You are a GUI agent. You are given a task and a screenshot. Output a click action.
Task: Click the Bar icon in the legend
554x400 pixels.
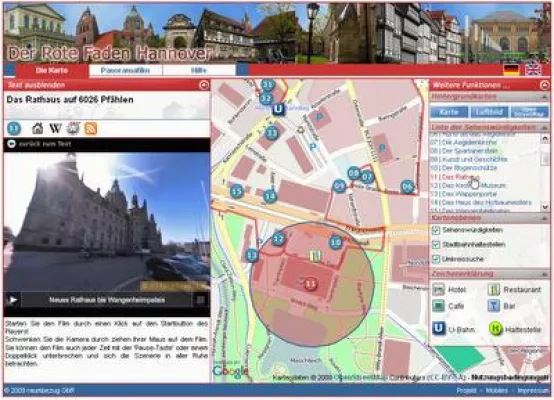[494, 306]
